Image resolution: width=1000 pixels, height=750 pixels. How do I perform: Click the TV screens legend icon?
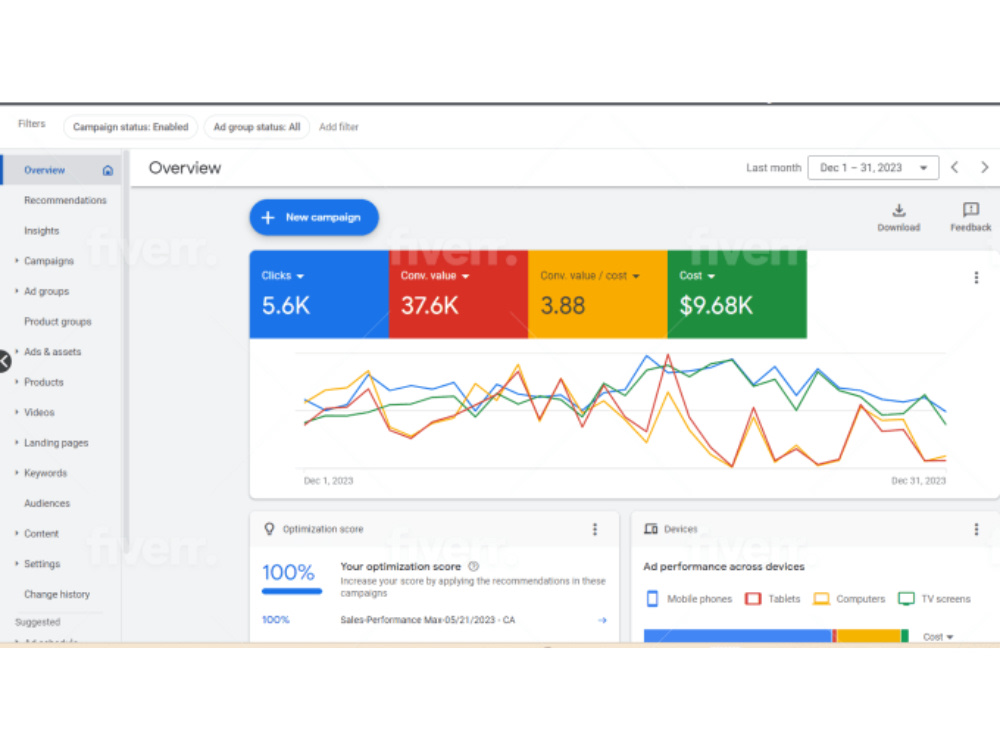coord(906,599)
